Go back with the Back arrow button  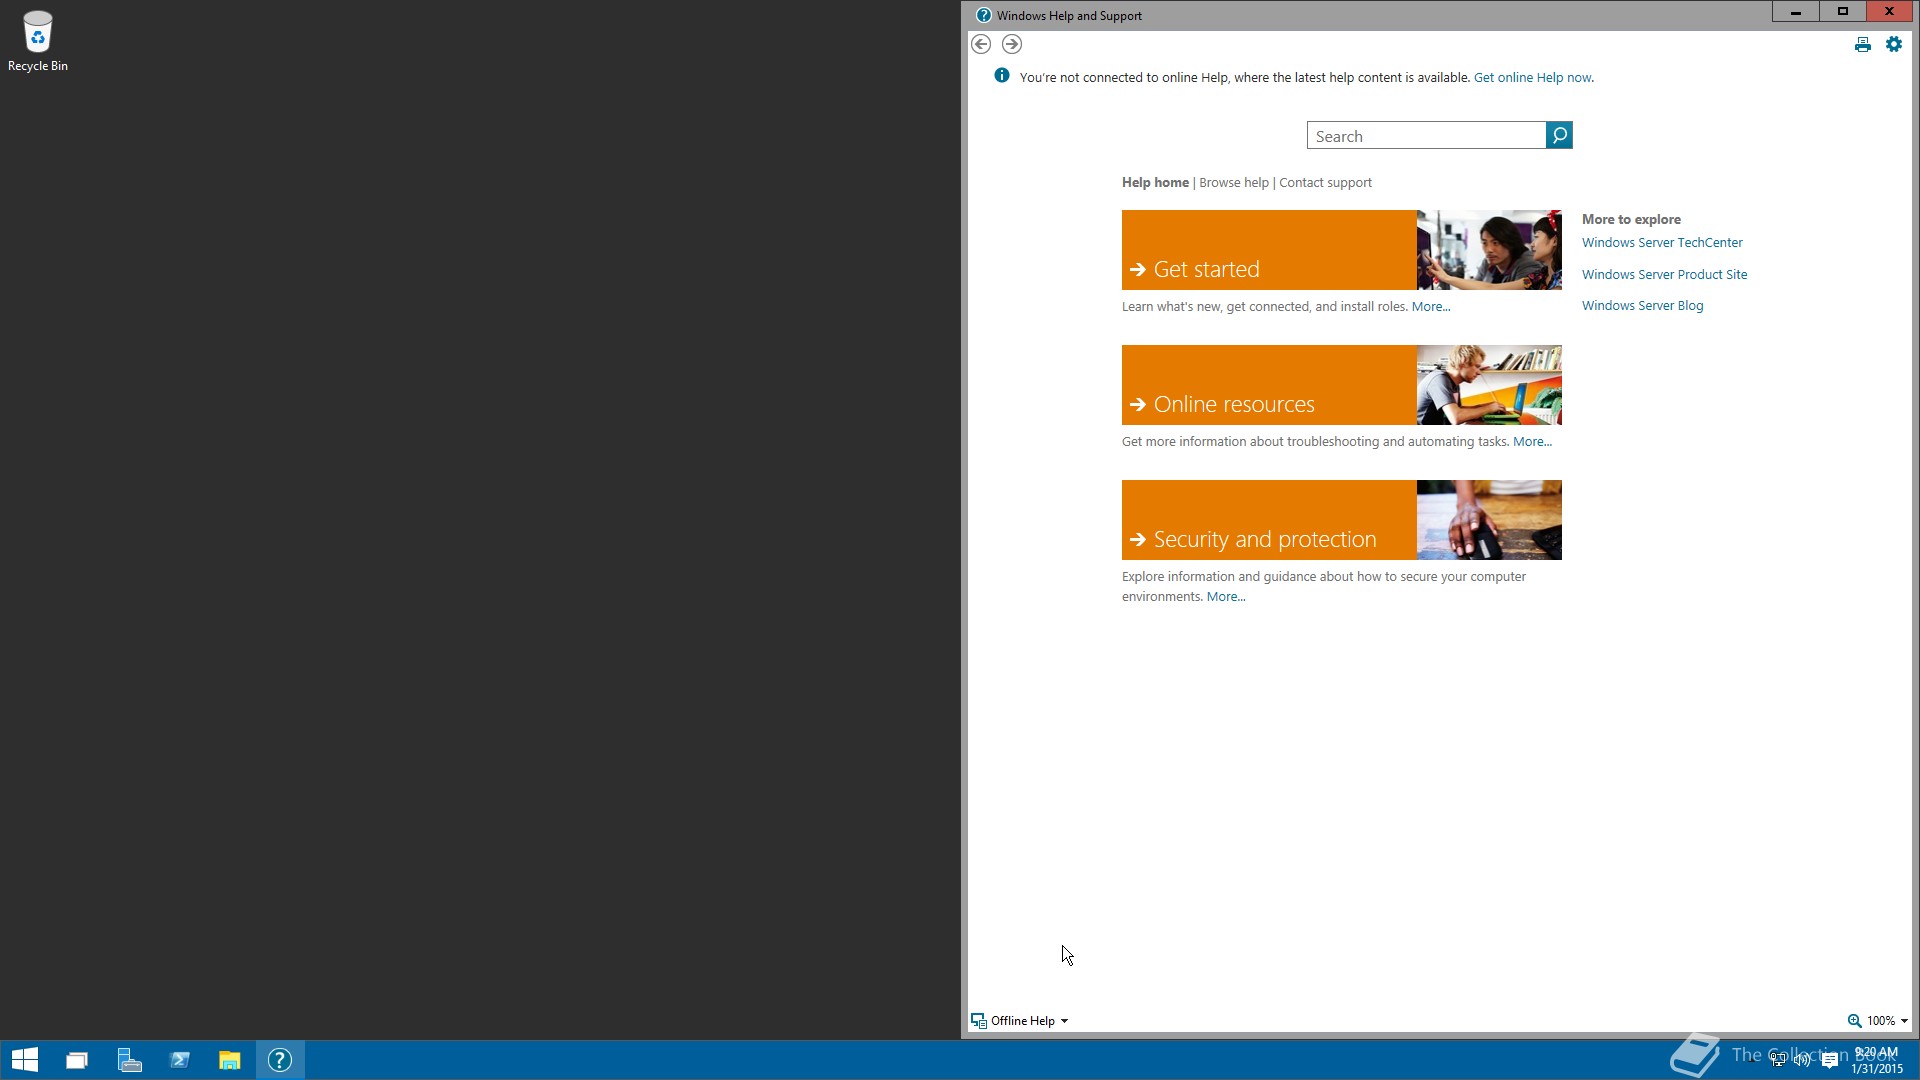981,44
